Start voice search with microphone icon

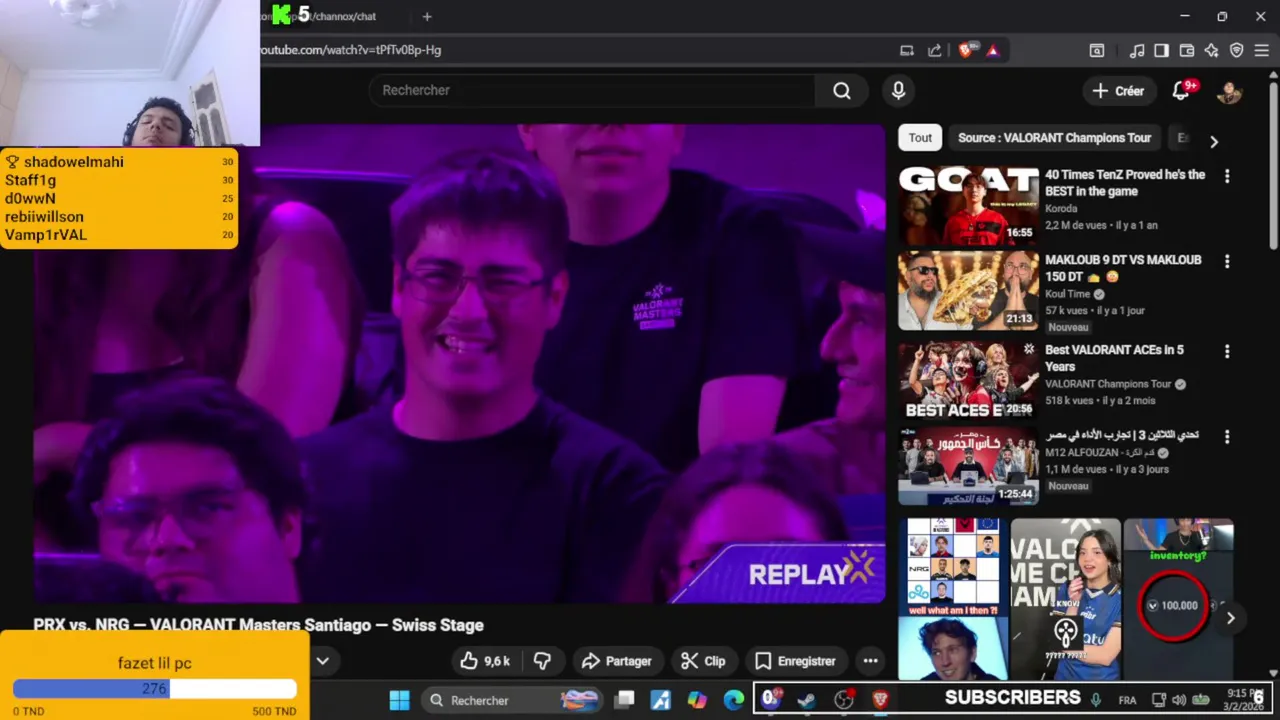tap(898, 91)
